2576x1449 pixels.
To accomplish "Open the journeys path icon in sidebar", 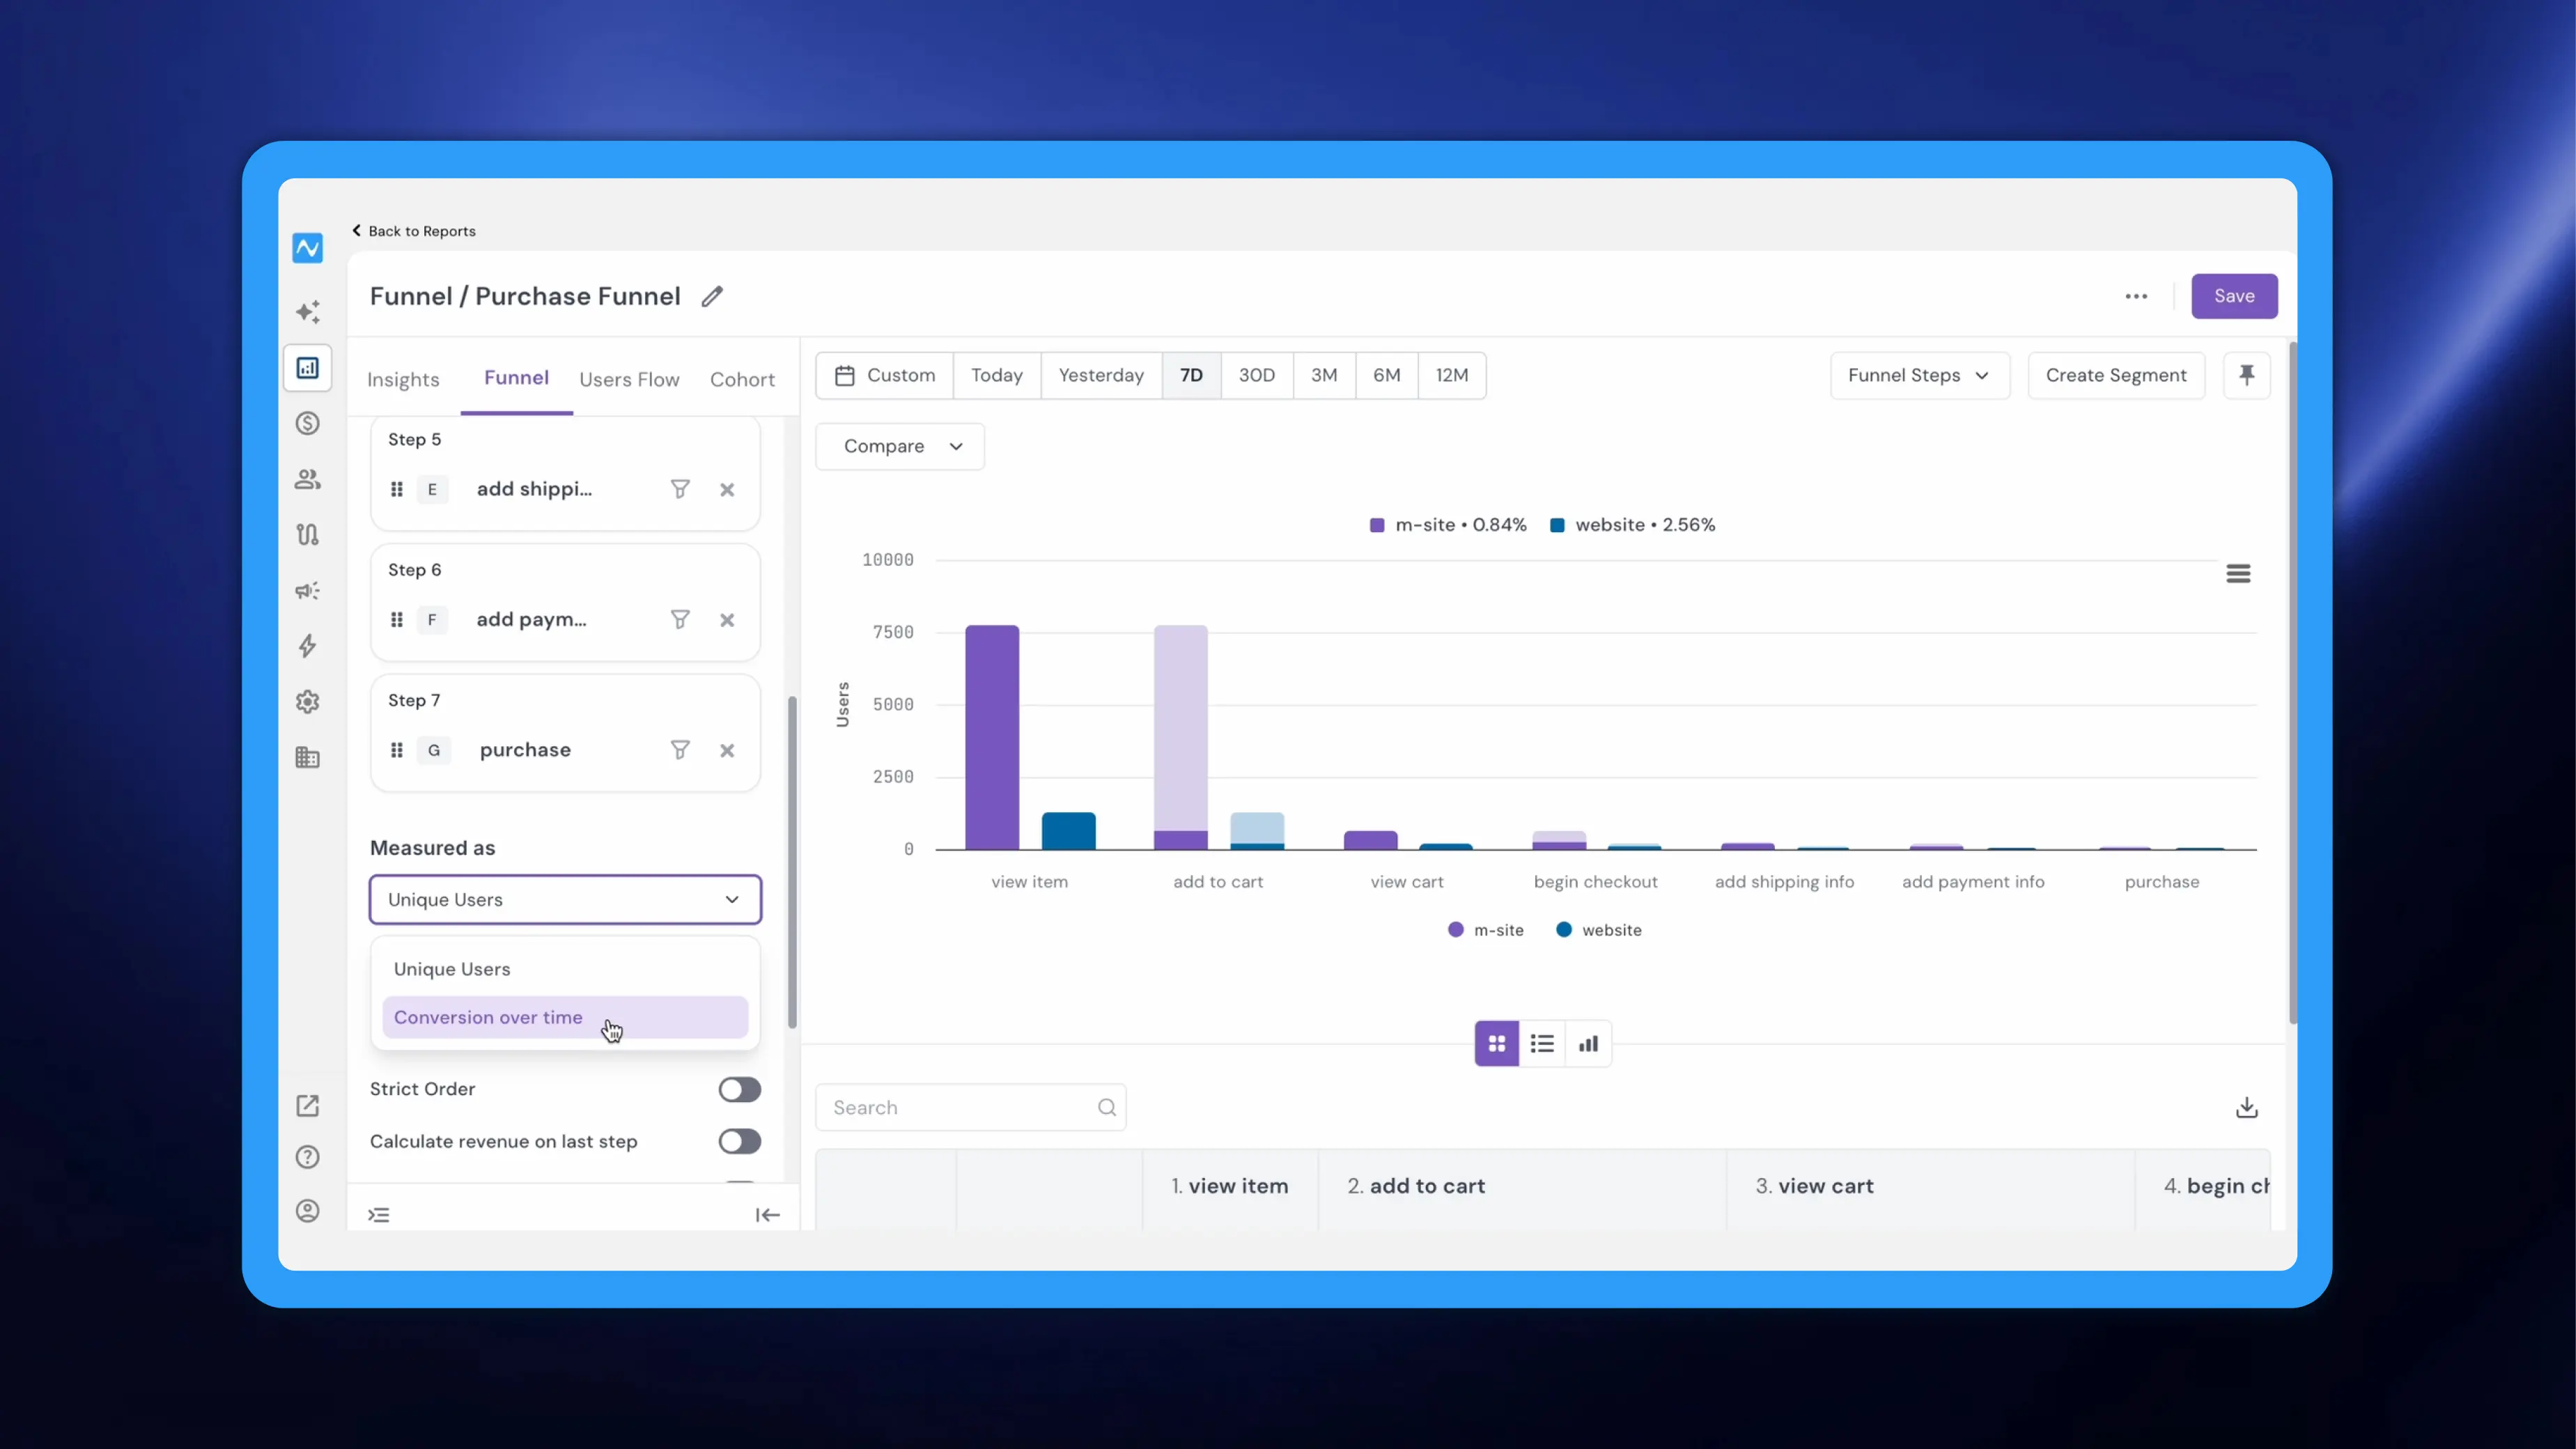I will [307, 534].
